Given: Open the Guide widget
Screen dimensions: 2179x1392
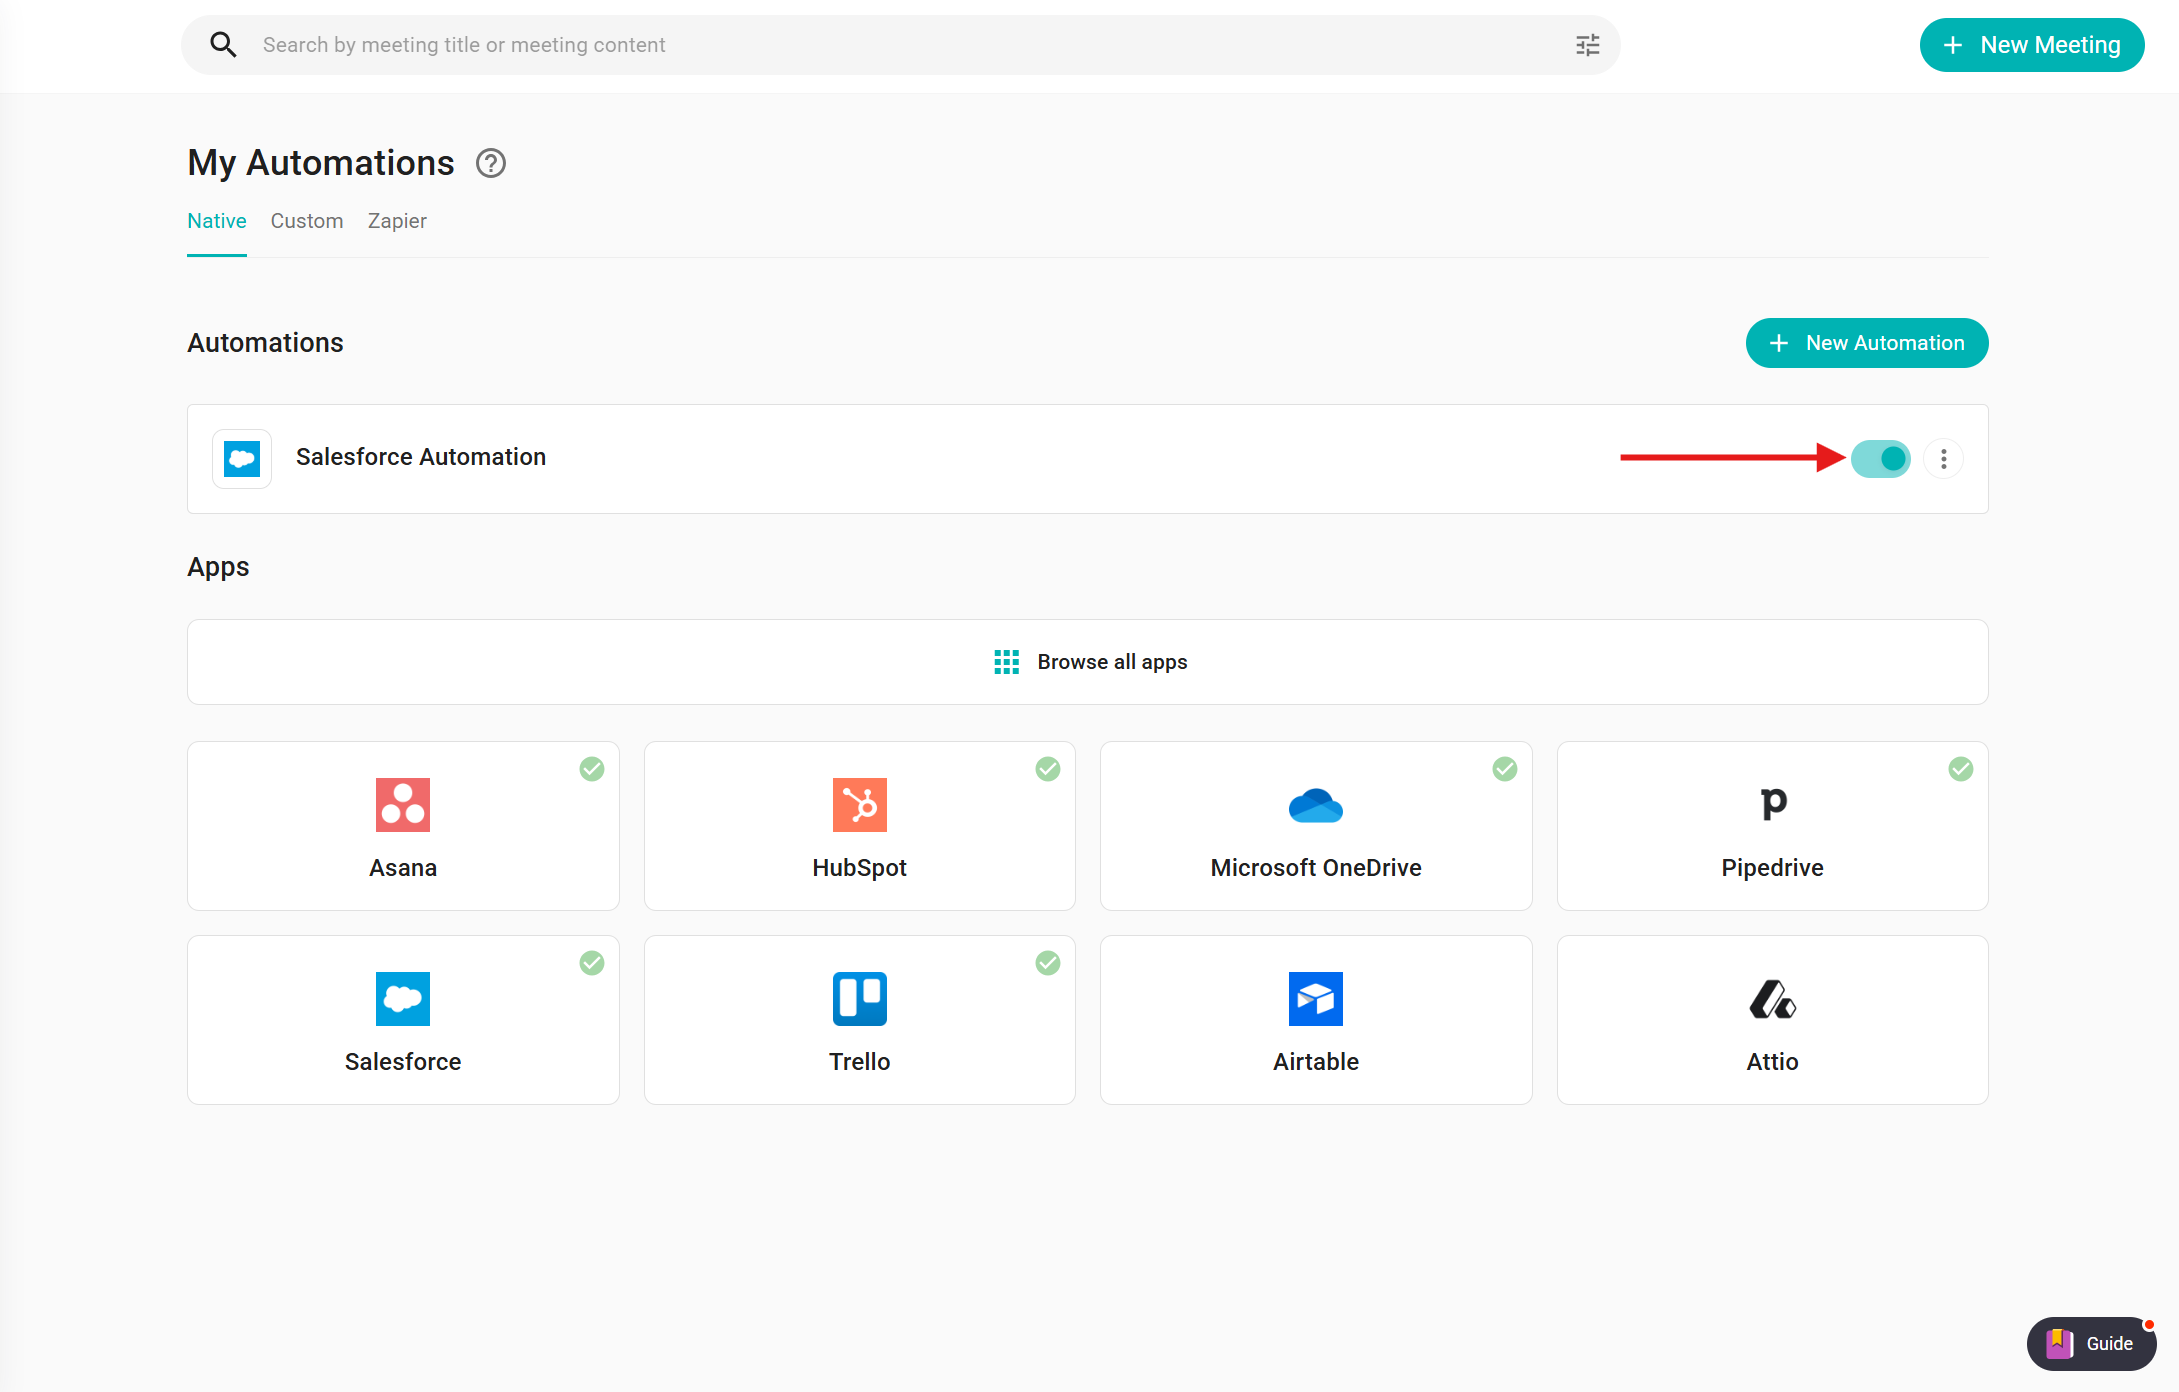Looking at the screenshot, I should tap(2091, 1344).
